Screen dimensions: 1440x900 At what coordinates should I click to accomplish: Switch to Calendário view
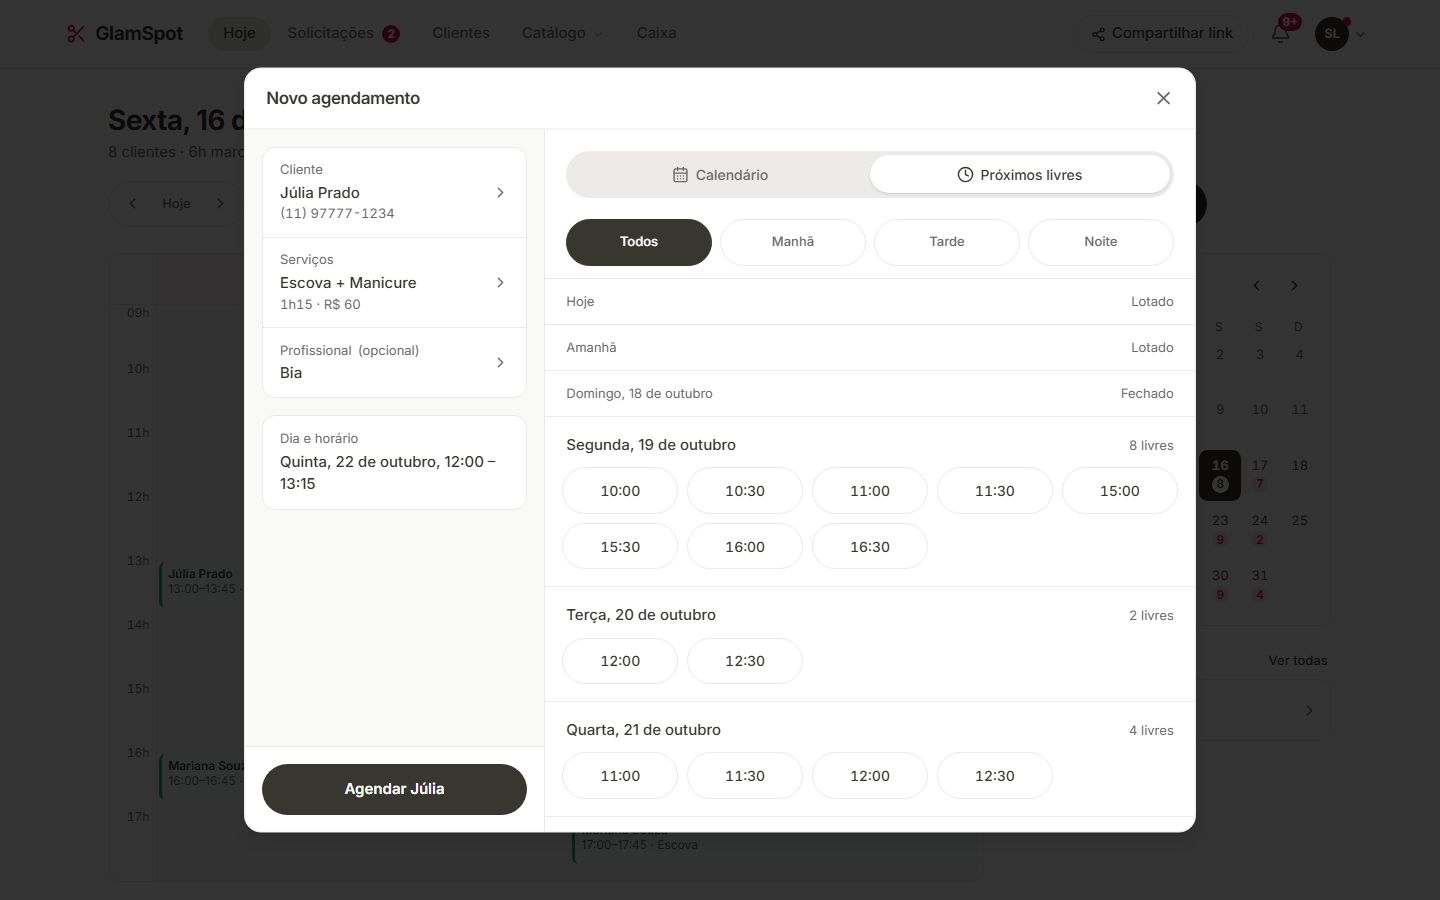click(719, 175)
